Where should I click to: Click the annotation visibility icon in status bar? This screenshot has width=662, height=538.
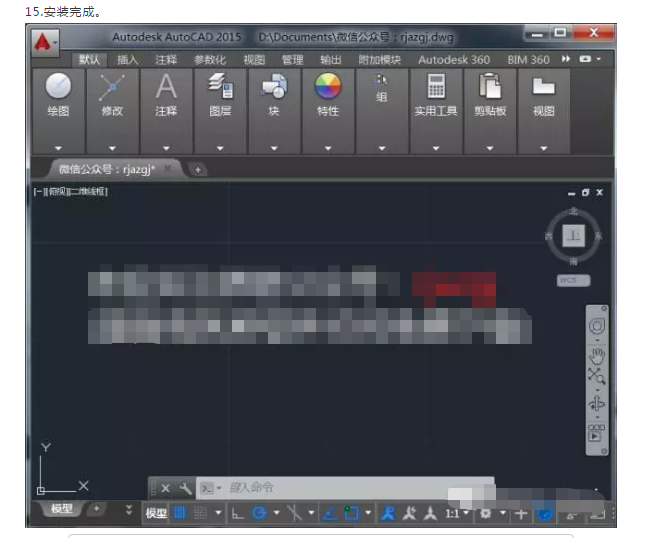(409, 513)
